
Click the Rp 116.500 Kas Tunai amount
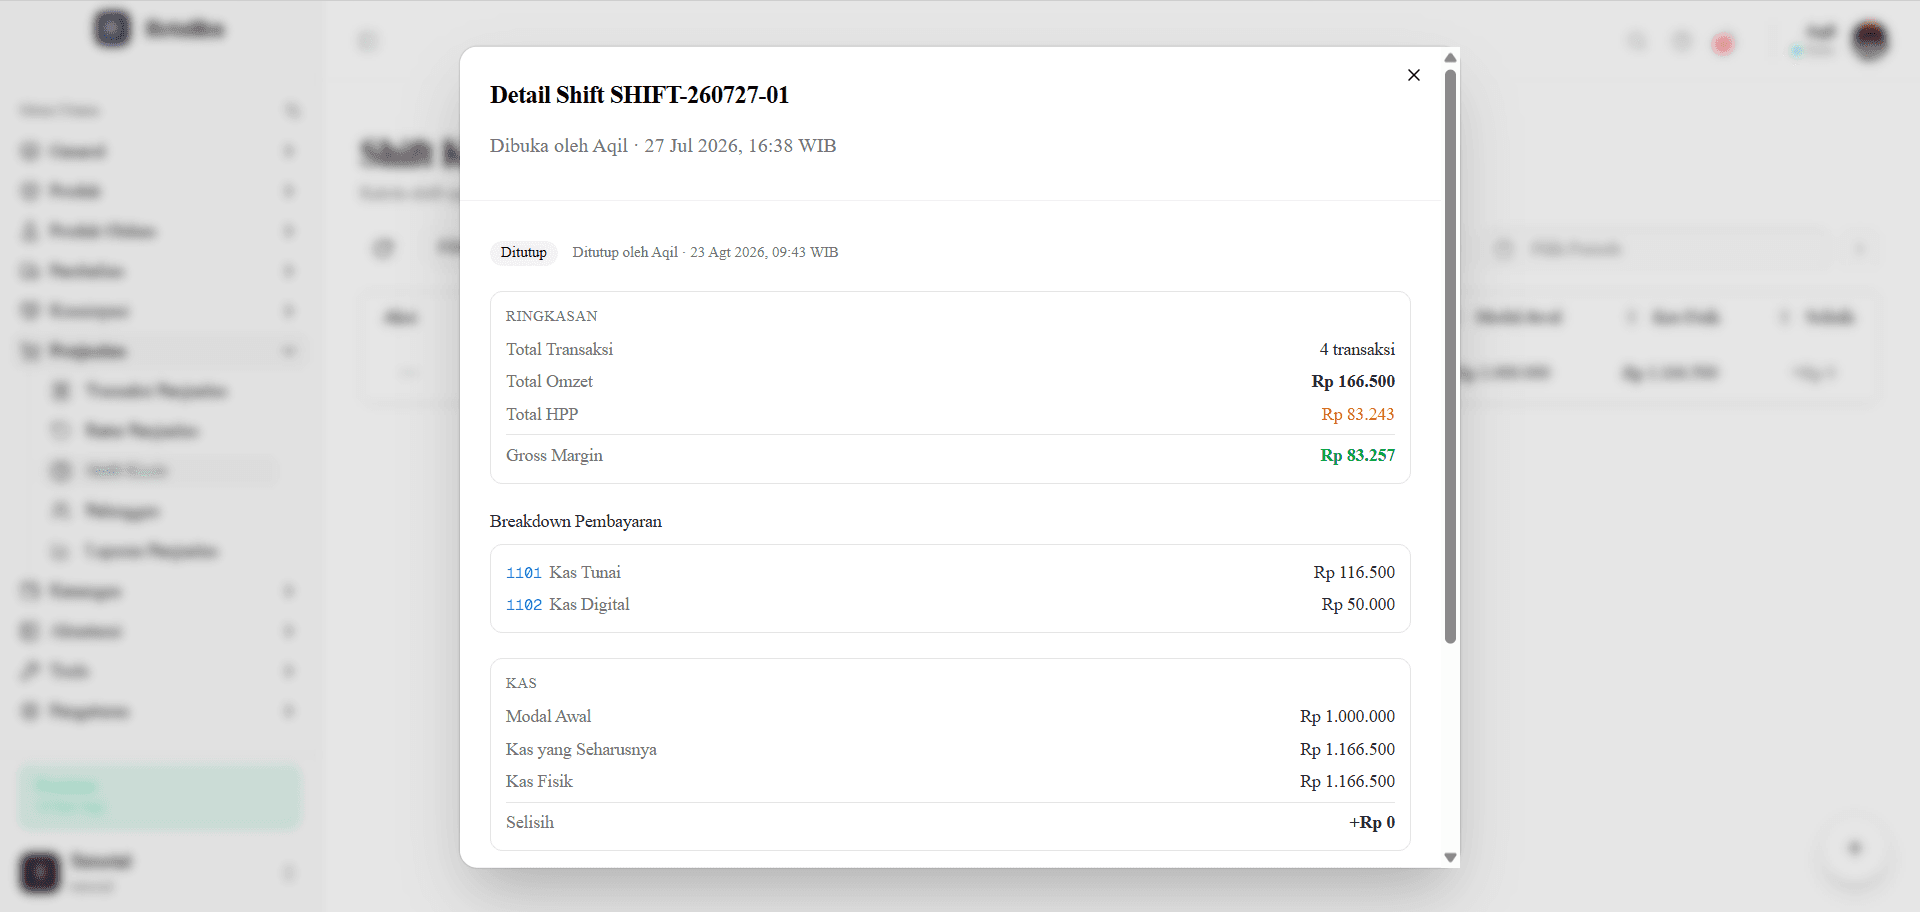coord(1354,572)
